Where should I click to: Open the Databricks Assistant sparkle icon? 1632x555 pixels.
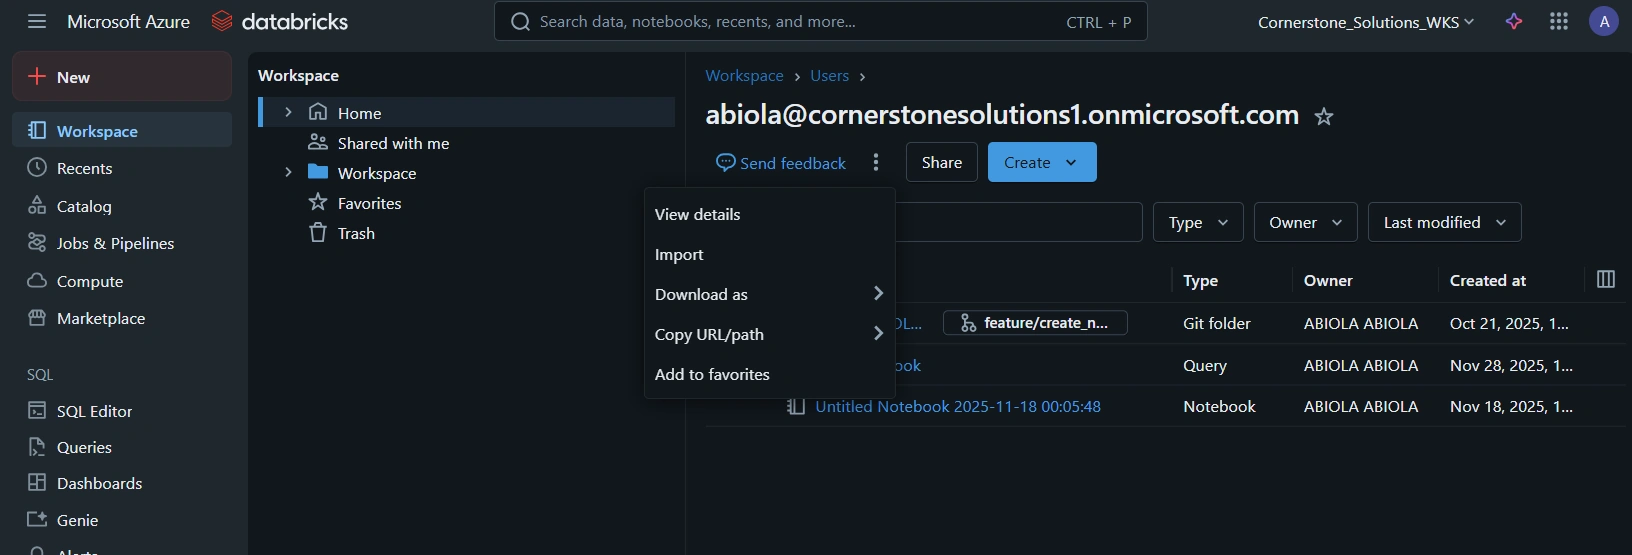tap(1514, 21)
